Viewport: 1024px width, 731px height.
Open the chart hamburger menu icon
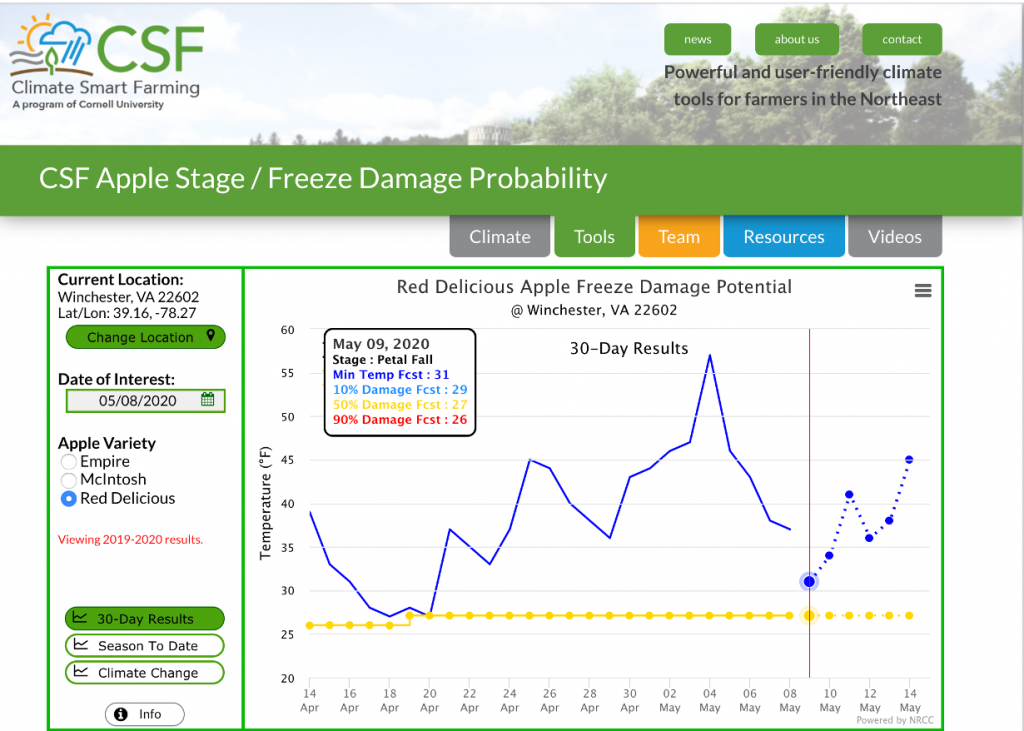[x=923, y=291]
